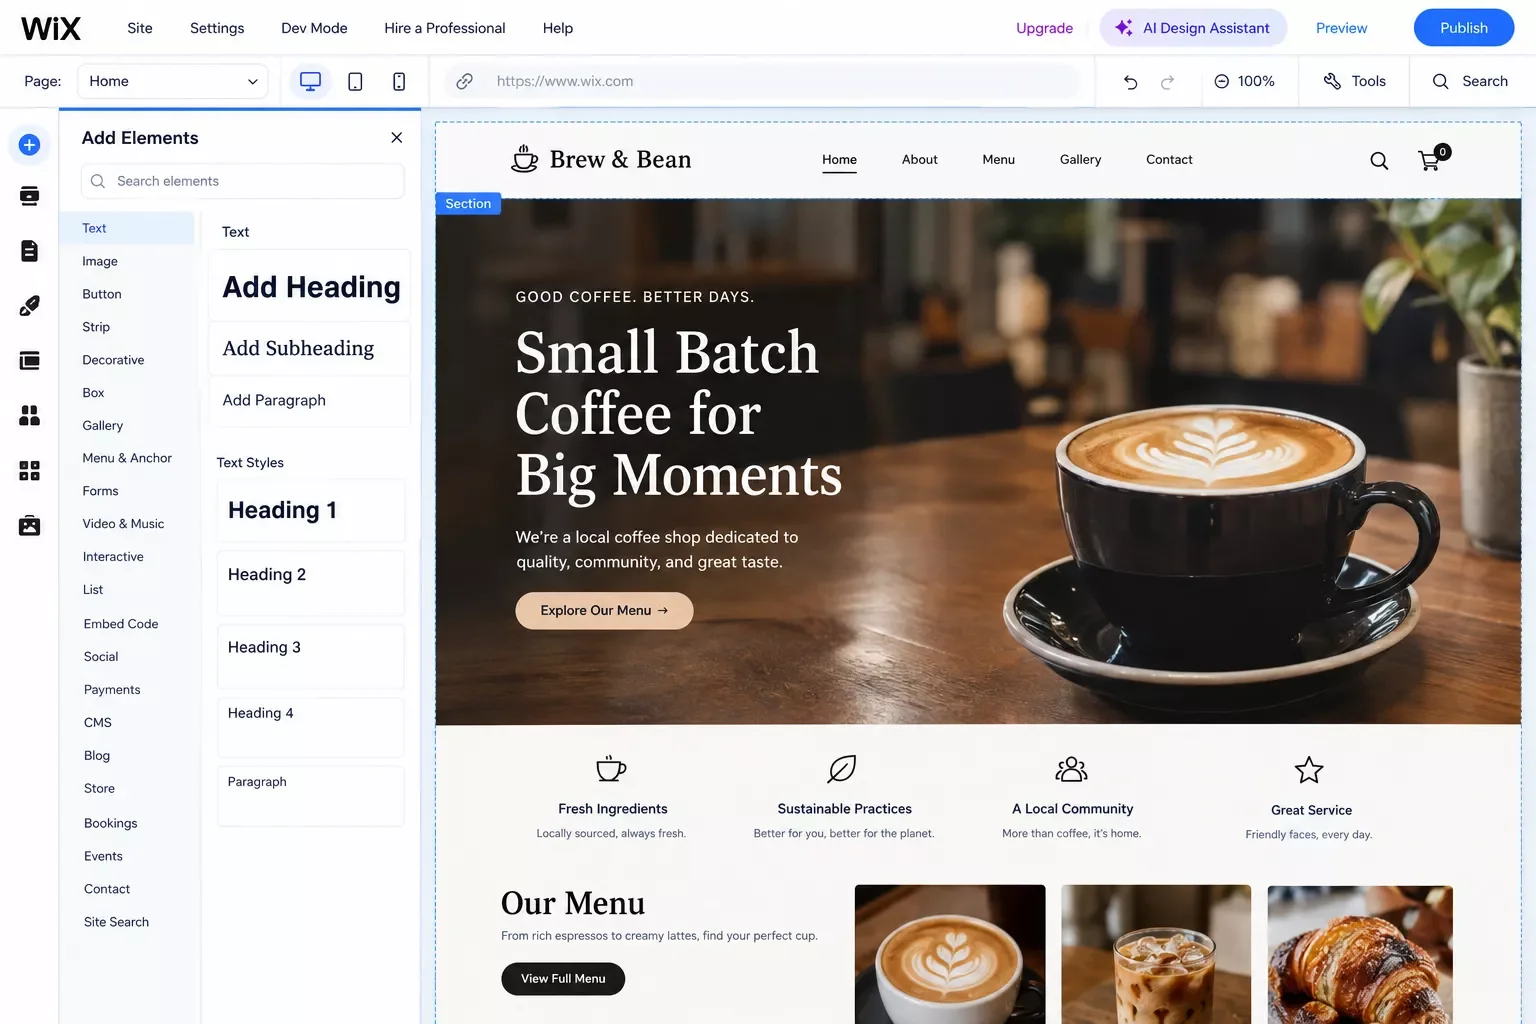Click the site search magnifier in header
This screenshot has height=1024, width=1536.
click(1379, 160)
